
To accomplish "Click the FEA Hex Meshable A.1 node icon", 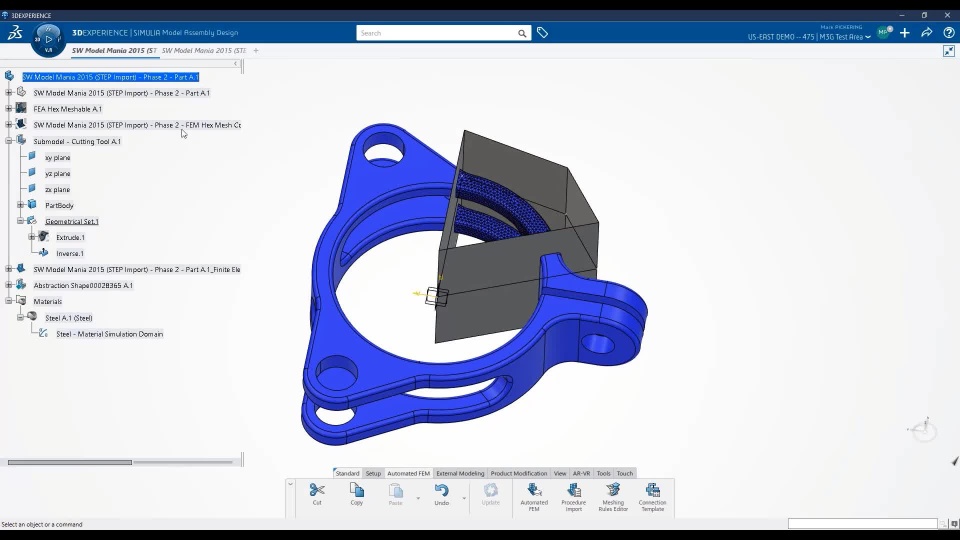I will (21, 108).
